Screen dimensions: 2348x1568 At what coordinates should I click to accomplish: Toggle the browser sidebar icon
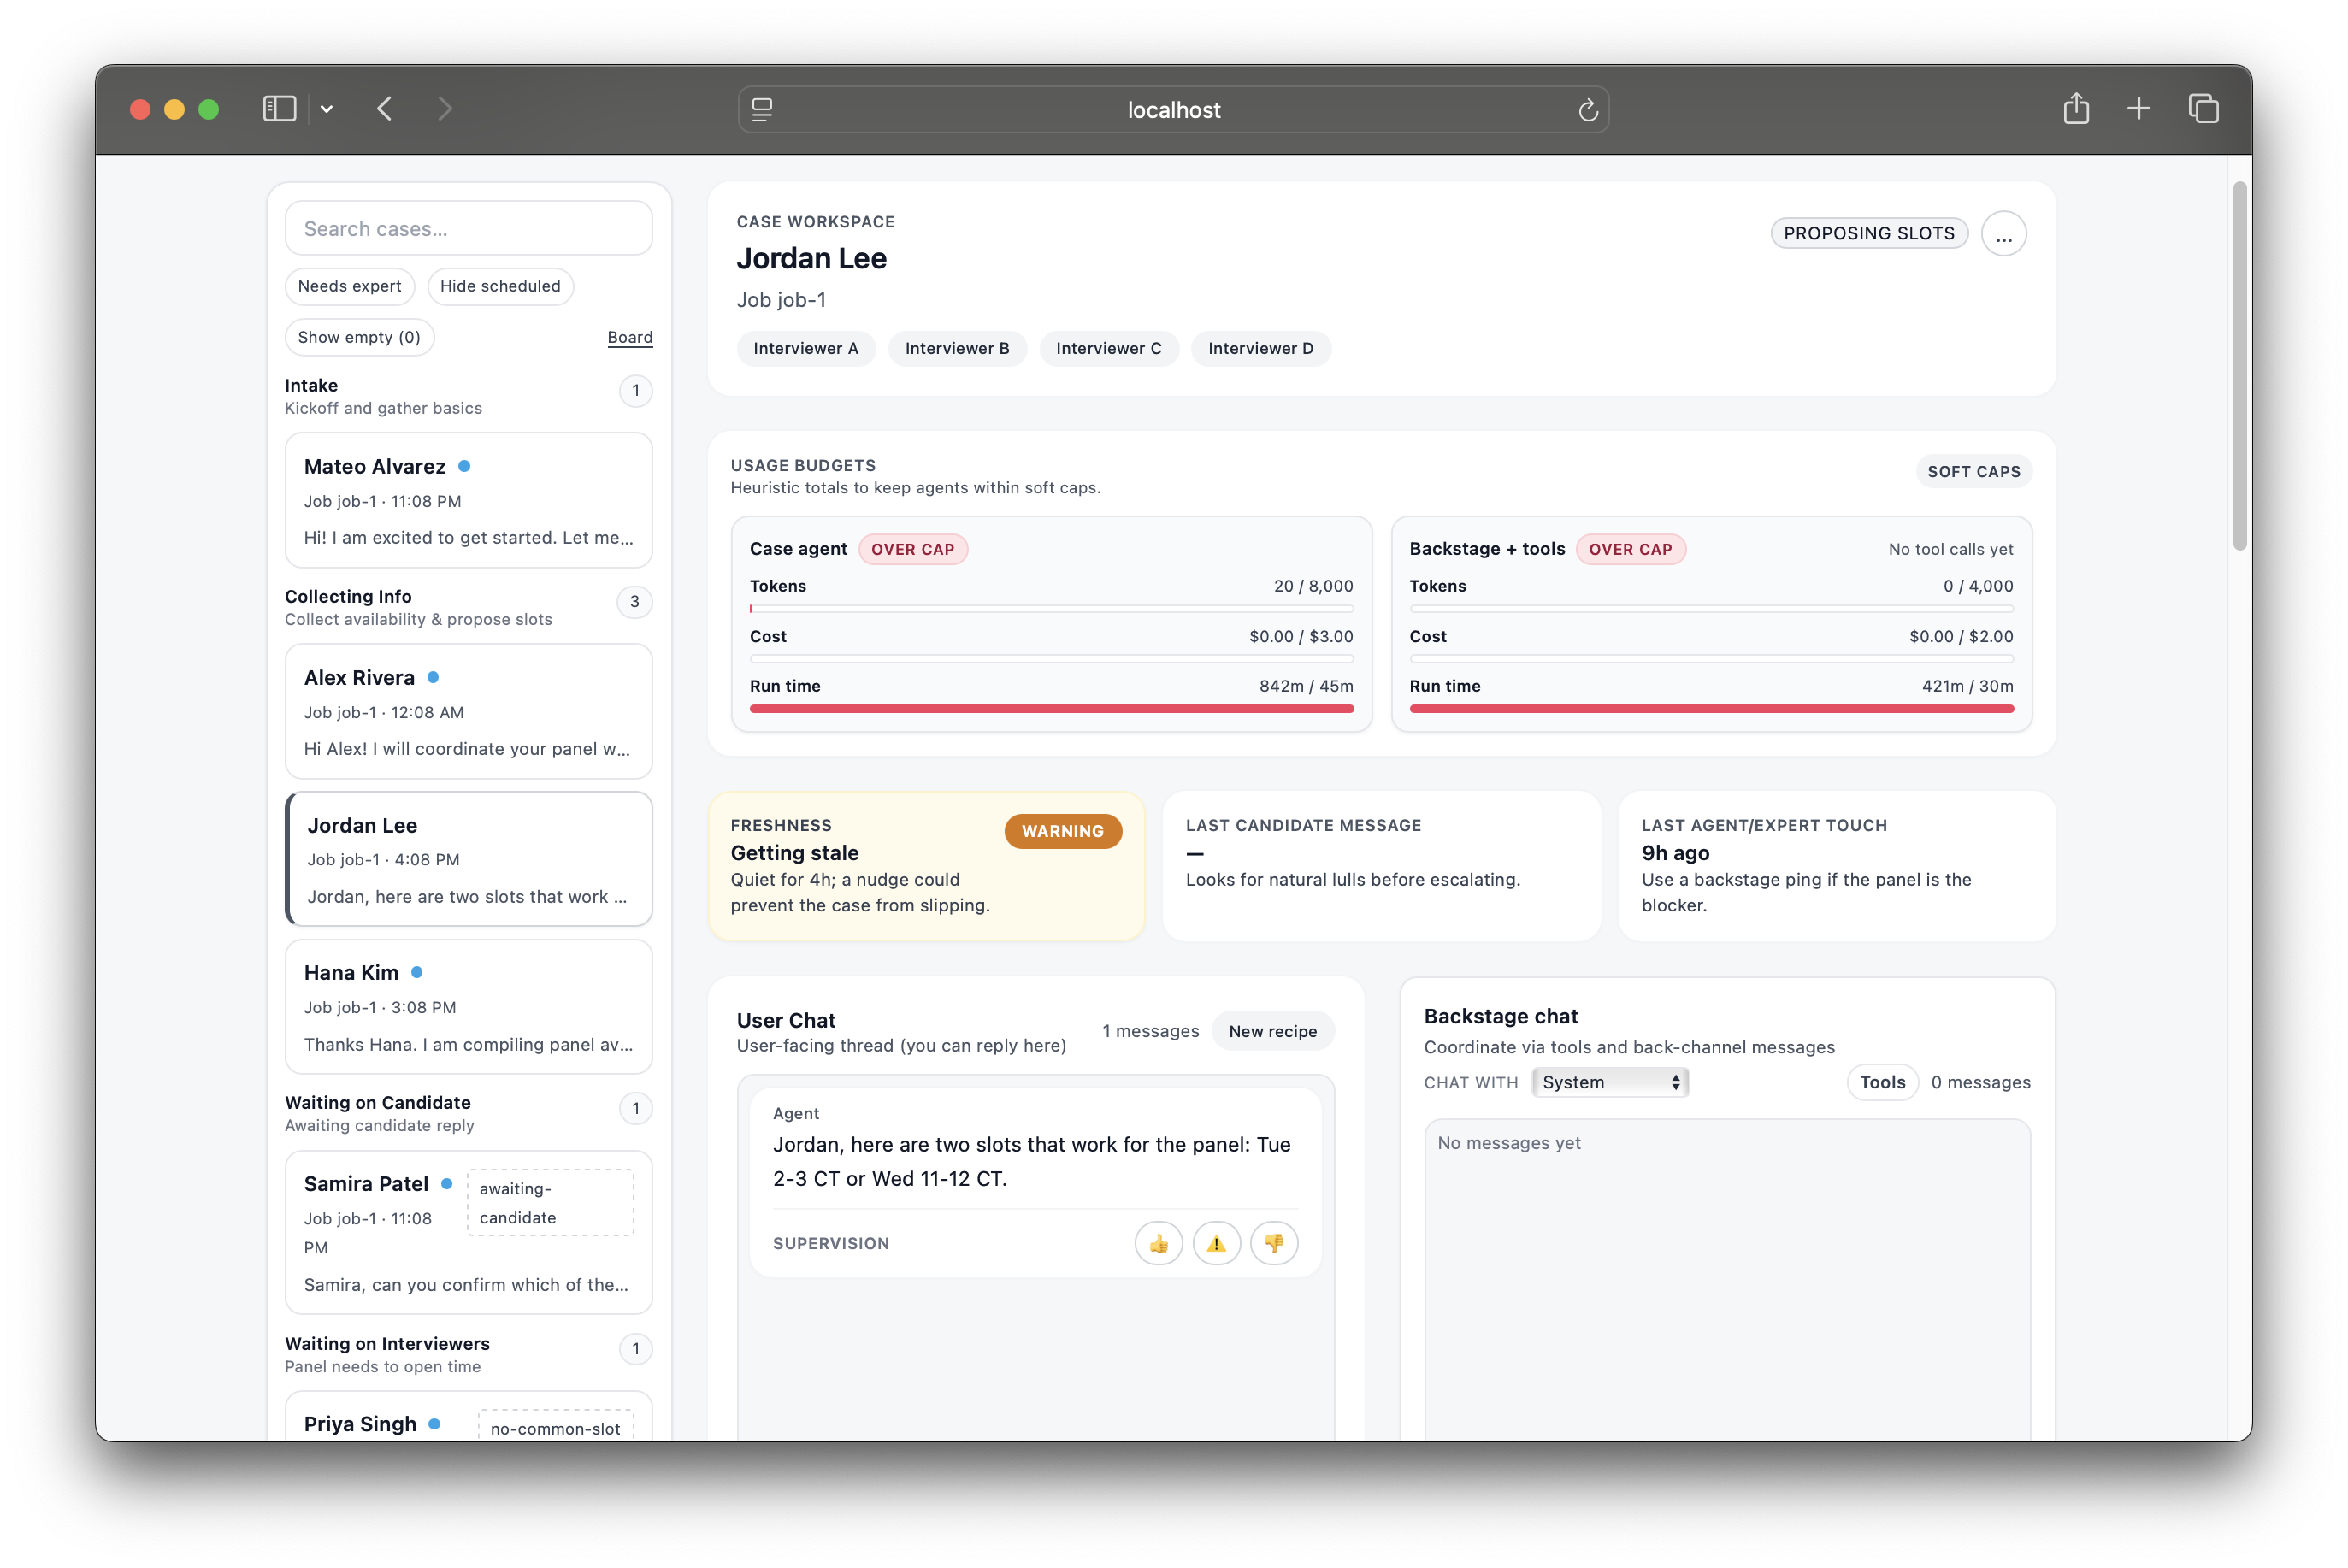point(279,109)
